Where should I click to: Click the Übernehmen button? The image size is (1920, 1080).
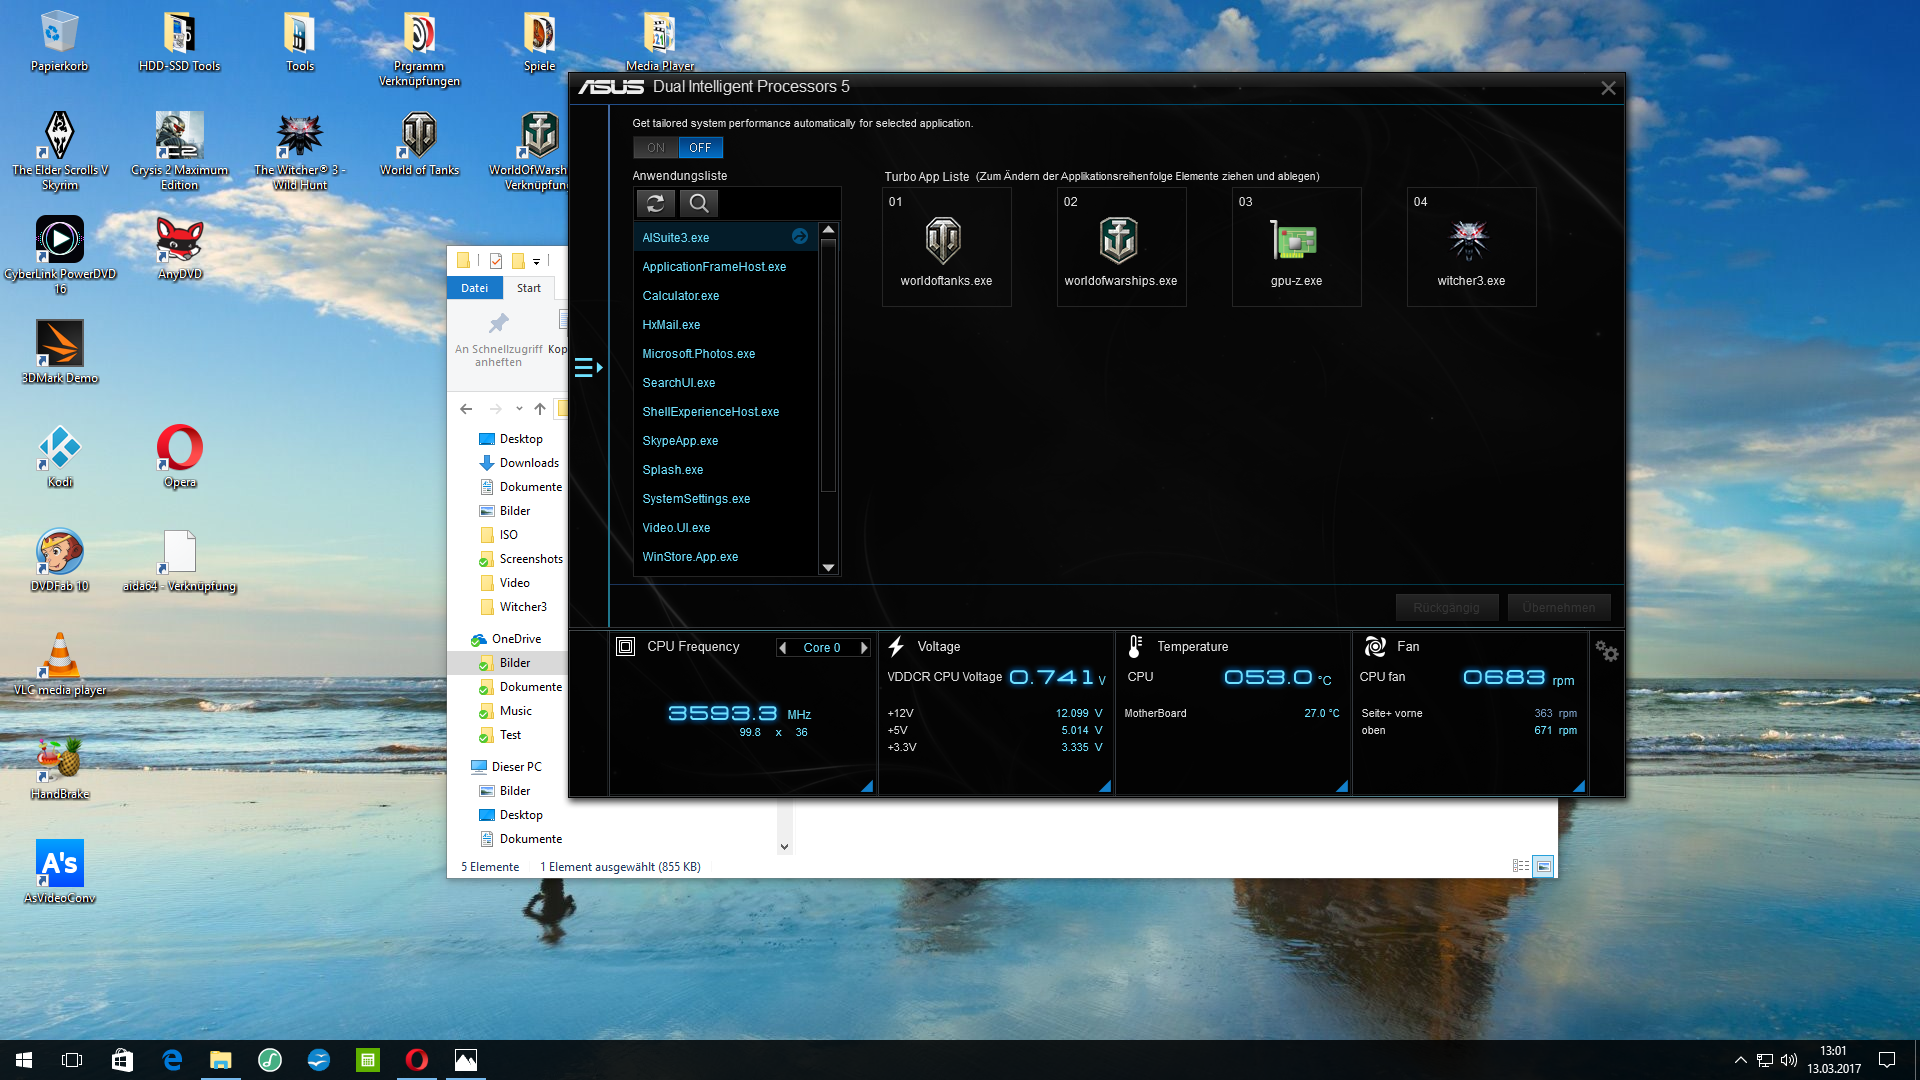[x=1558, y=608]
